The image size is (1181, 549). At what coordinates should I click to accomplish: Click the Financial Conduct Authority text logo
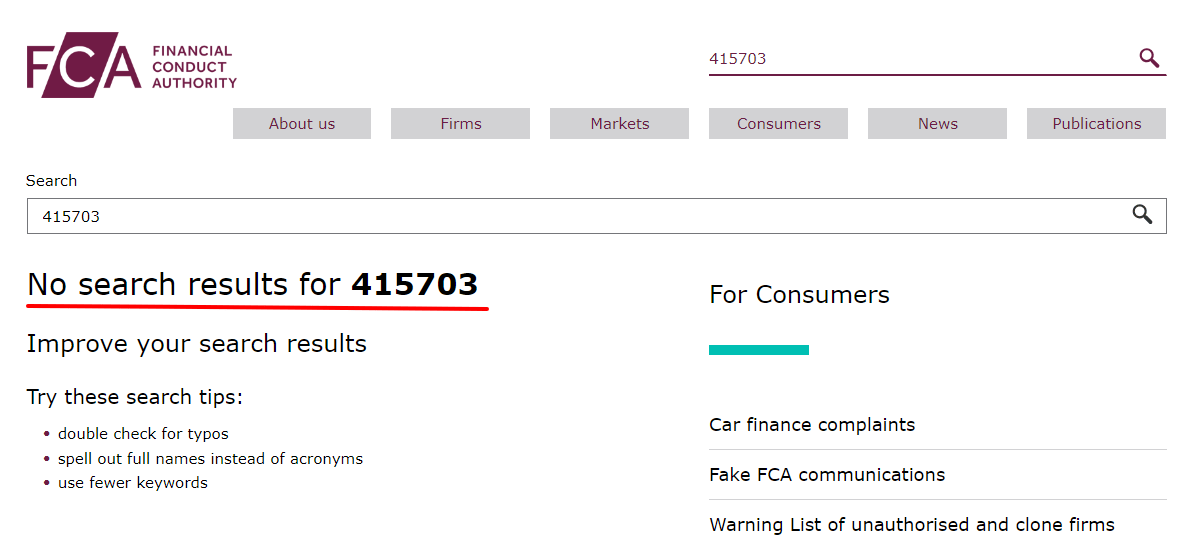click(x=193, y=67)
